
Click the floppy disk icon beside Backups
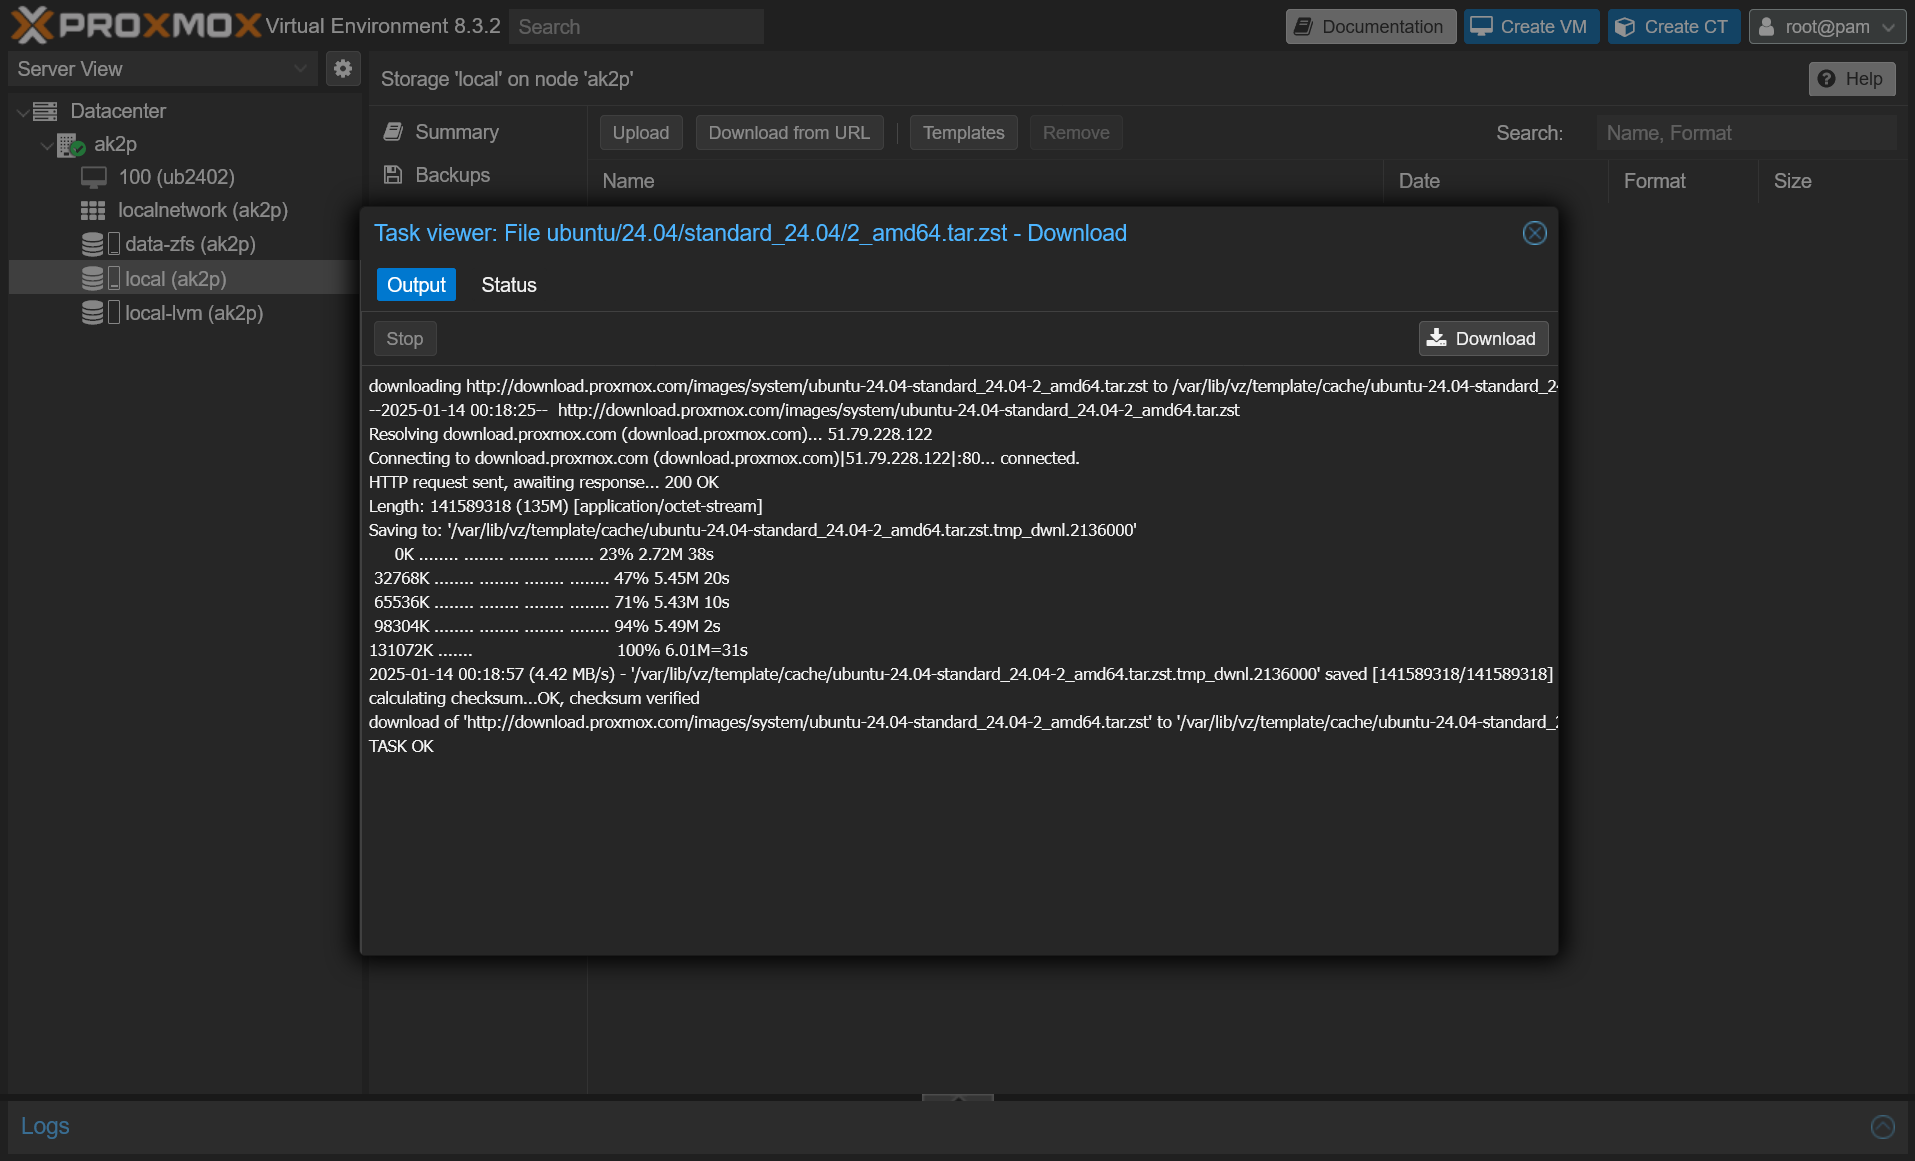click(393, 175)
